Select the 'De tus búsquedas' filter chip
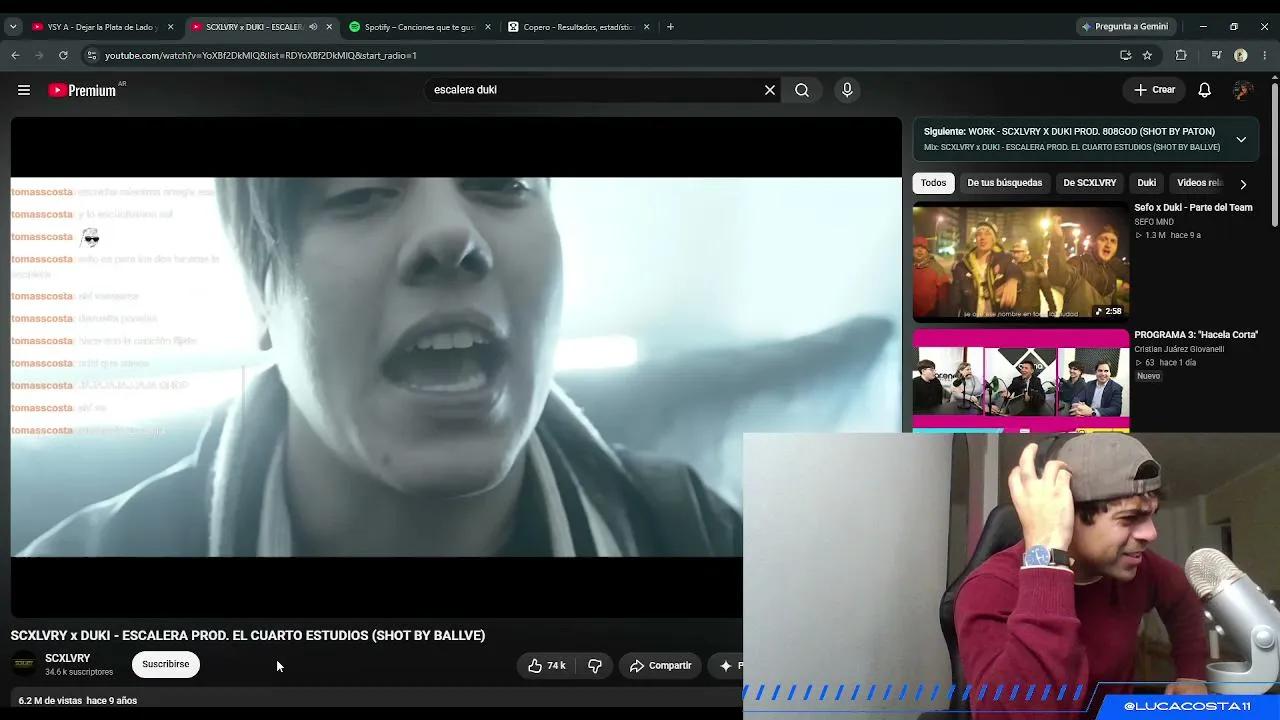 (1004, 183)
